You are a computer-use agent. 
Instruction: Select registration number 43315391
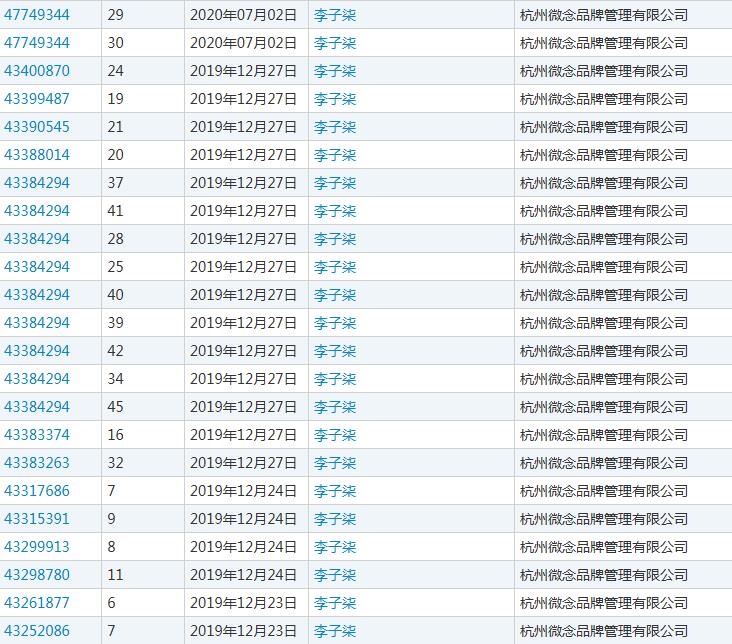[x=37, y=519]
